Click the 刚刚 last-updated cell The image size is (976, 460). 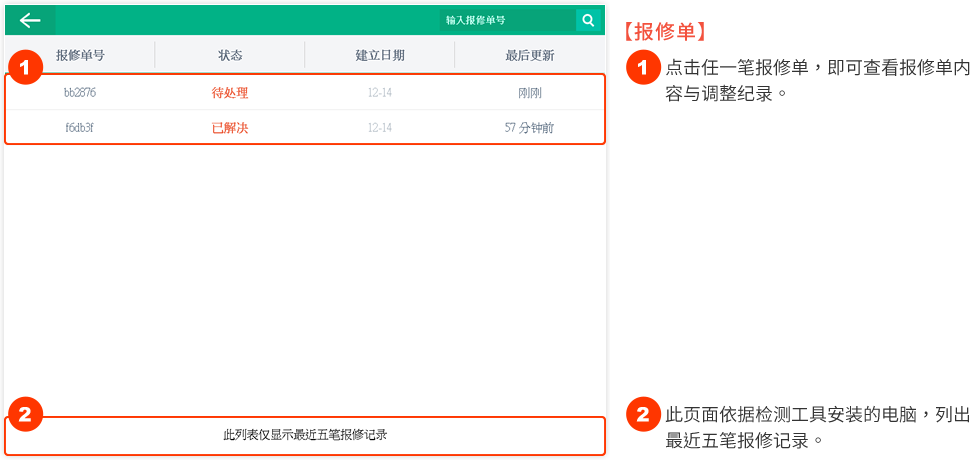[530, 93]
